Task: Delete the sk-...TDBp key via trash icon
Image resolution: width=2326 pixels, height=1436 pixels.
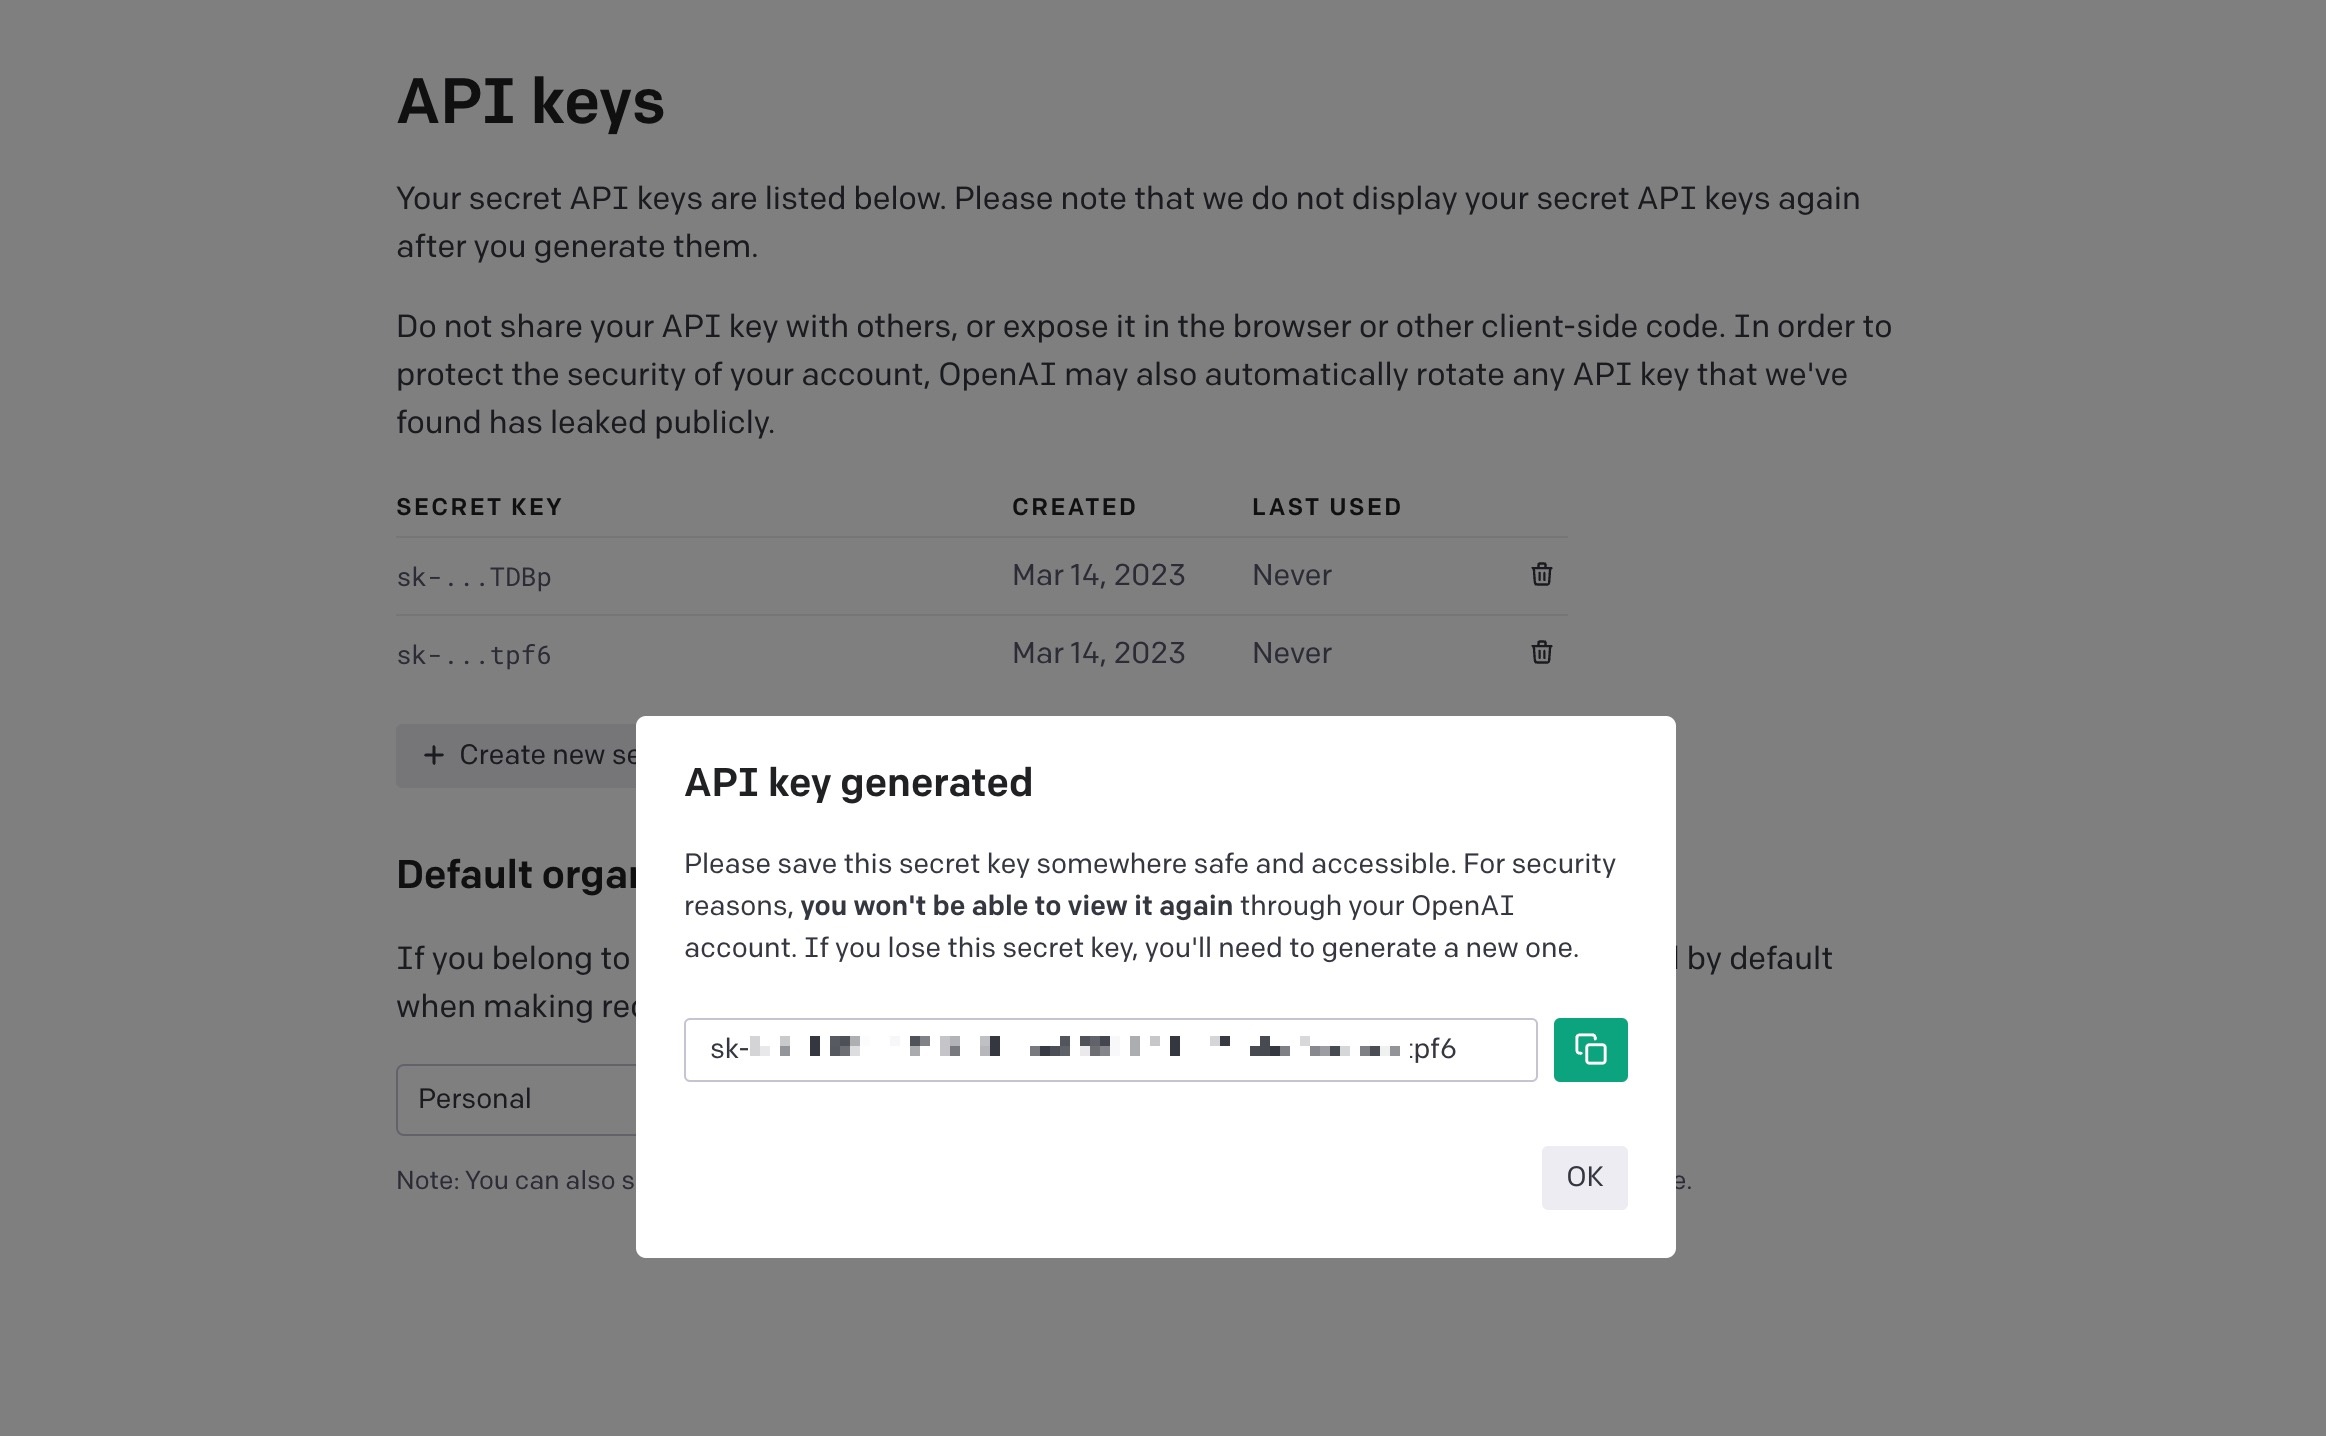Action: point(1541,574)
